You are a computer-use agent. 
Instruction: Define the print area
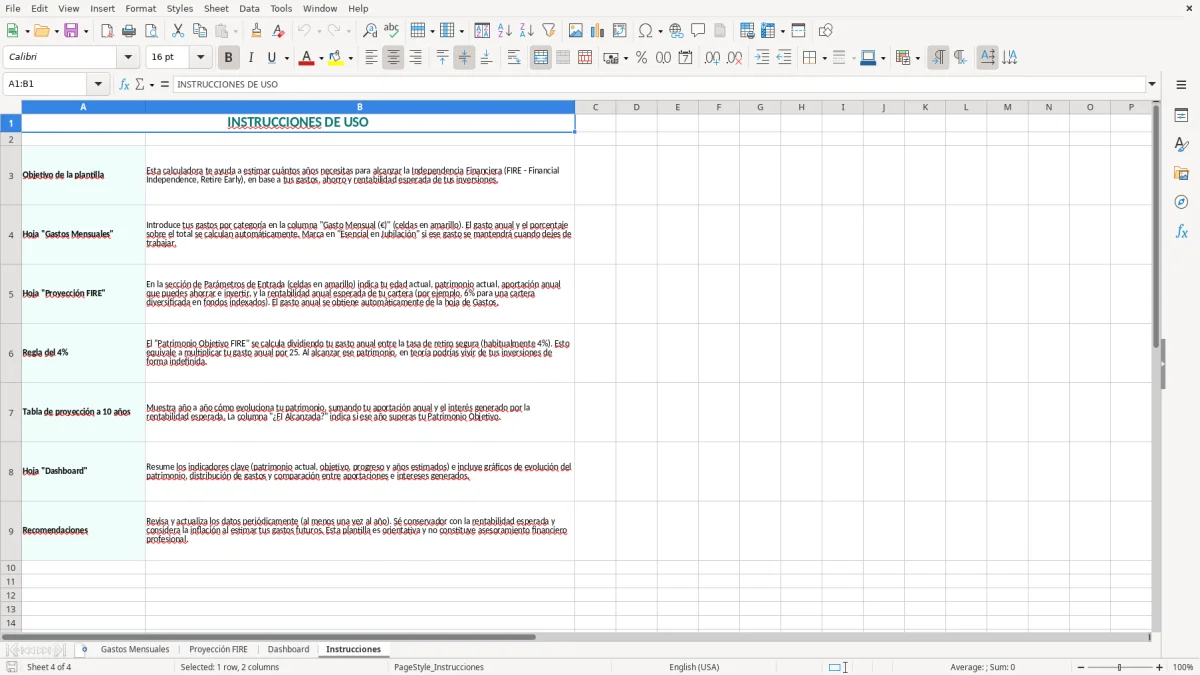(x=747, y=31)
